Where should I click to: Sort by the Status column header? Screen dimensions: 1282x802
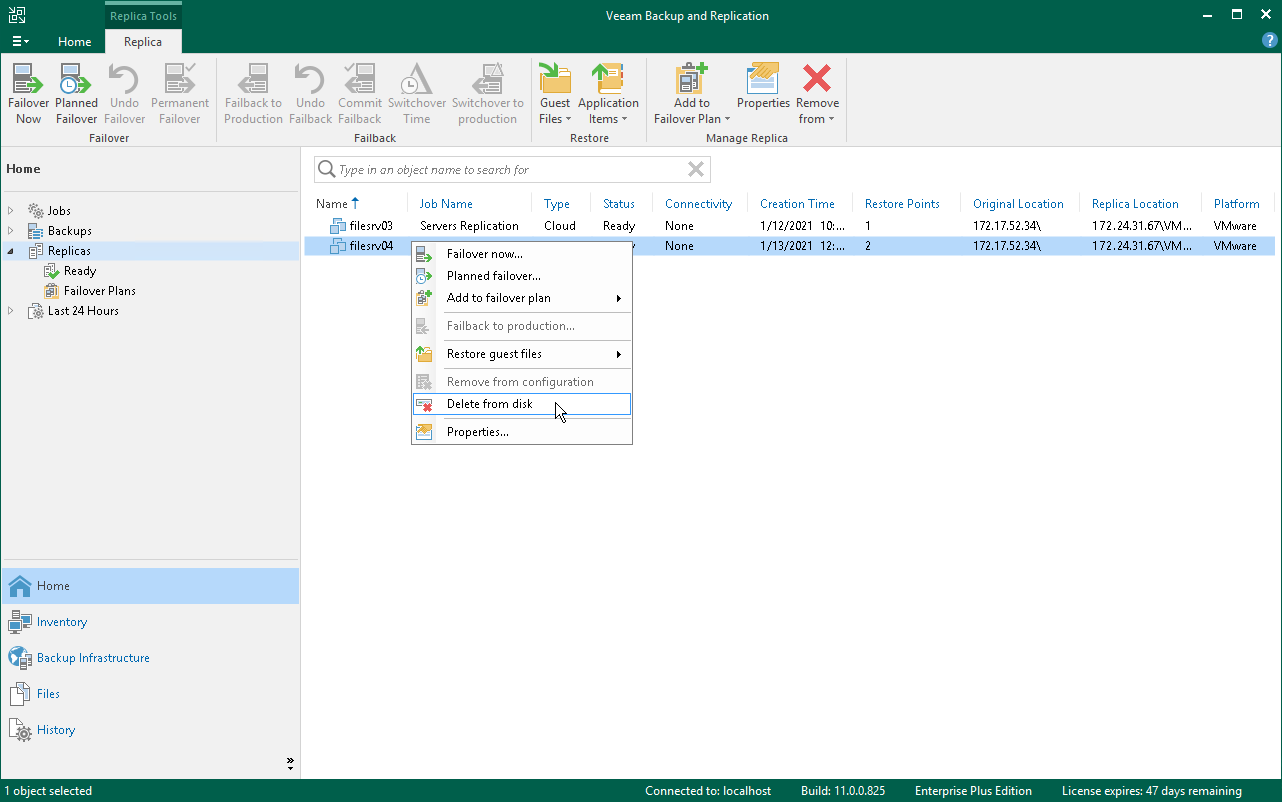tap(619, 204)
